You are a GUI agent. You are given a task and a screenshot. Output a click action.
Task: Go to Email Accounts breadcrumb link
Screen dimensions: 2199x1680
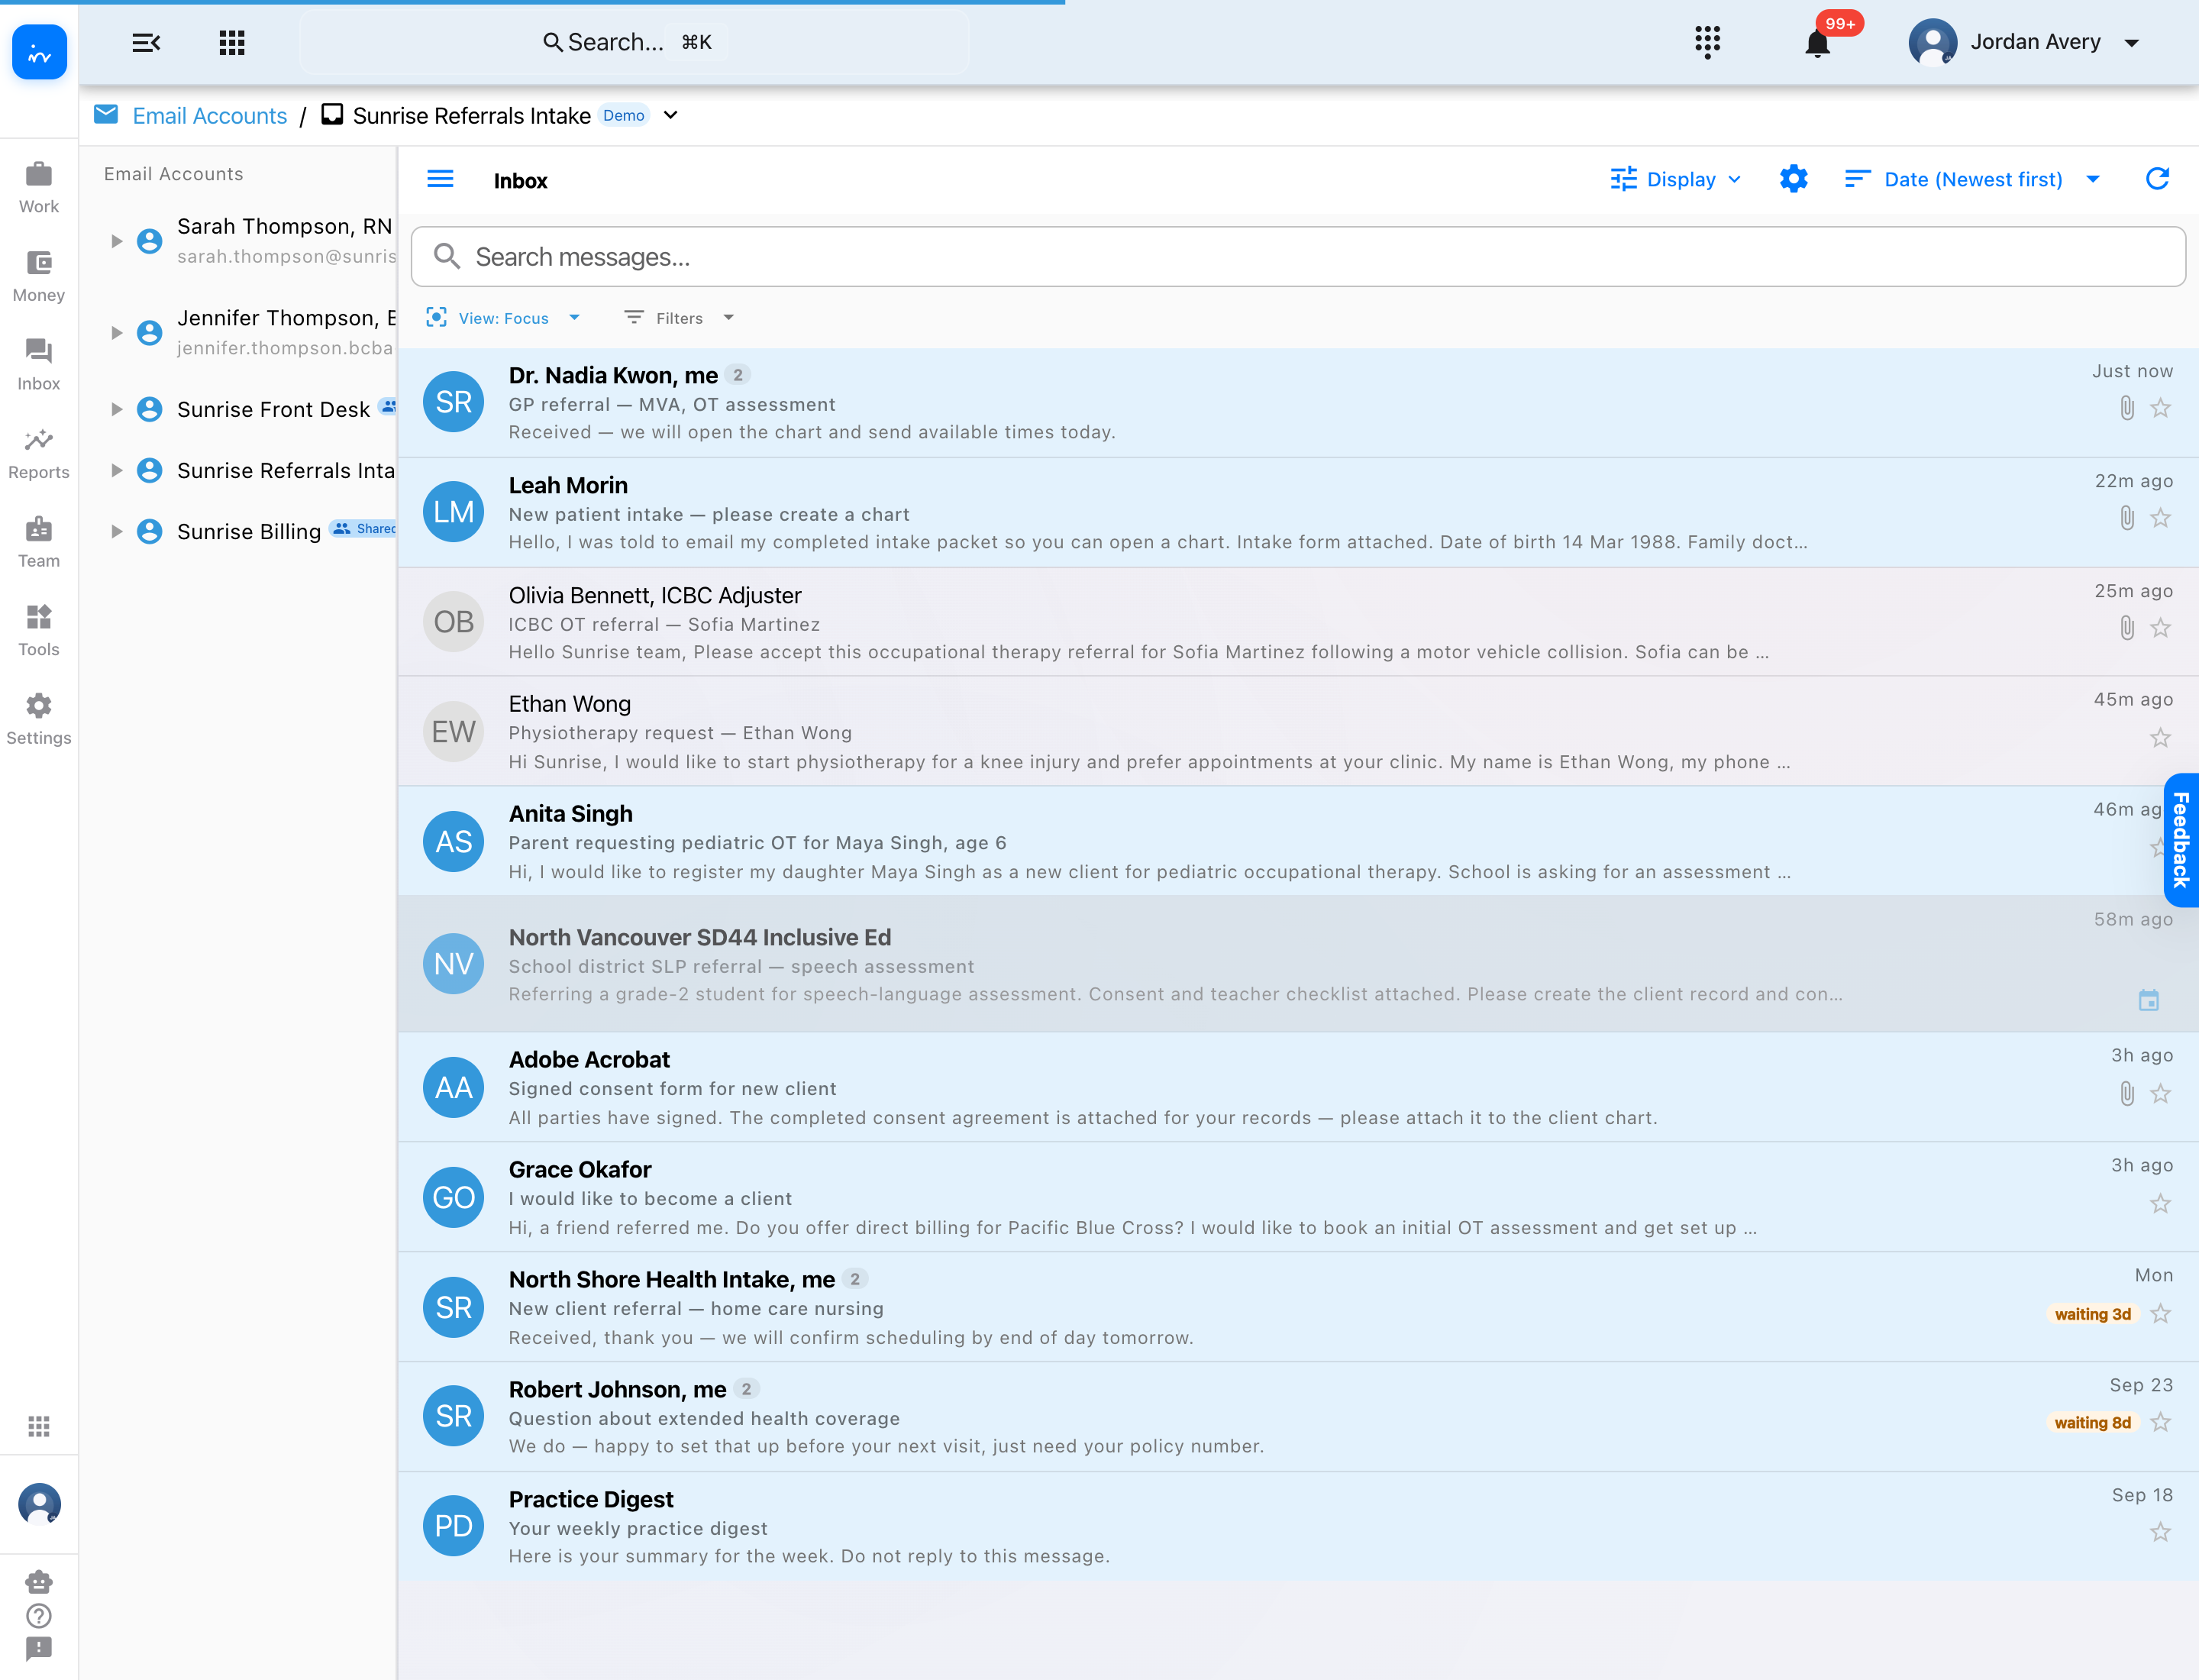[x=210, y=115]
